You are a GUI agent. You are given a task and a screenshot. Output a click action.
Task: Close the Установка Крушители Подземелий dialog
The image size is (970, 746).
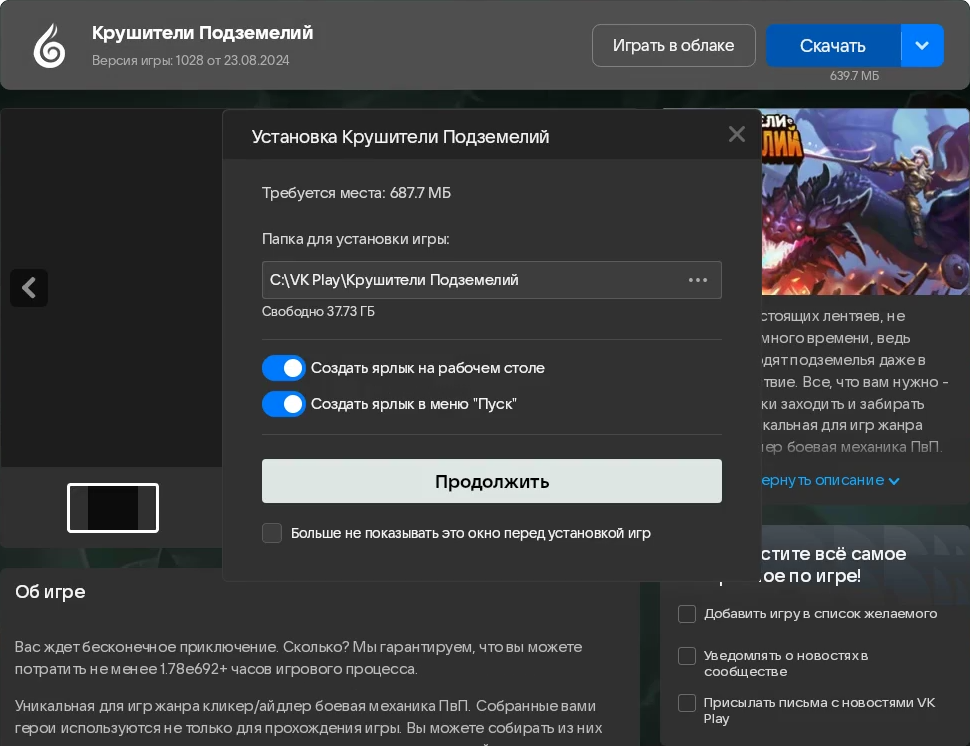[736, 134]
